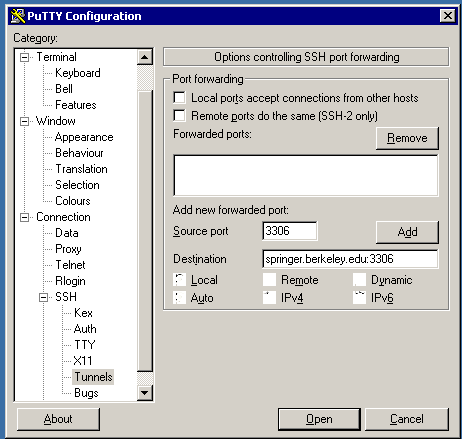Click Open to start the session
Viewport: 462px width, 439px height.
pyautogui.click(x=319, y=419)
